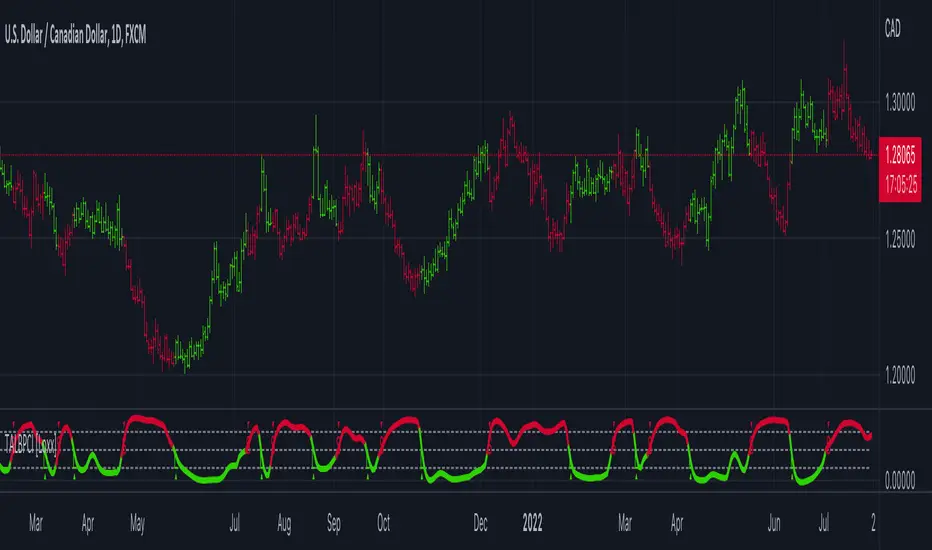Select the 17:05:25 countdown in the price tag
This screenshot has width=932, height=550.
(x=900, y=185)
